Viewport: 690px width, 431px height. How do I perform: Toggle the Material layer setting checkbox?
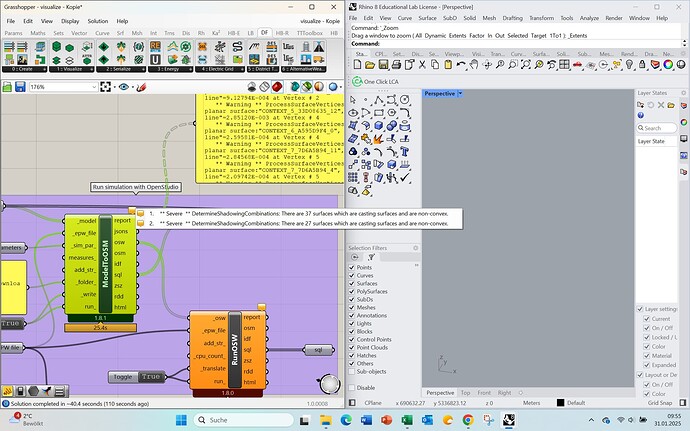(x=647, y=355)
